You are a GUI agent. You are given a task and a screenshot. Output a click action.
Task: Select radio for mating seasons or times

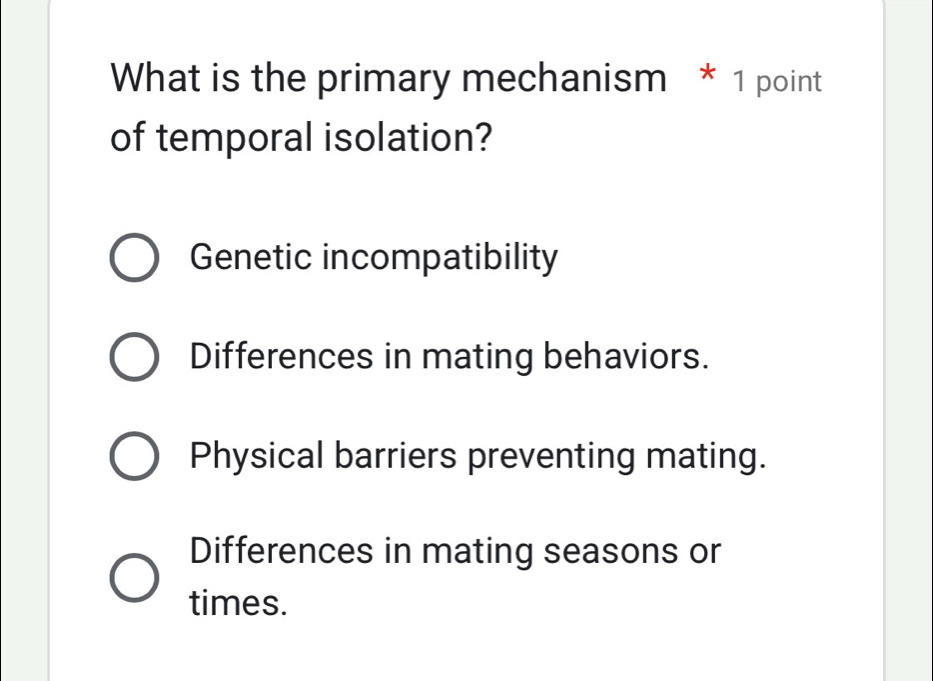click(x=133, y=578)
